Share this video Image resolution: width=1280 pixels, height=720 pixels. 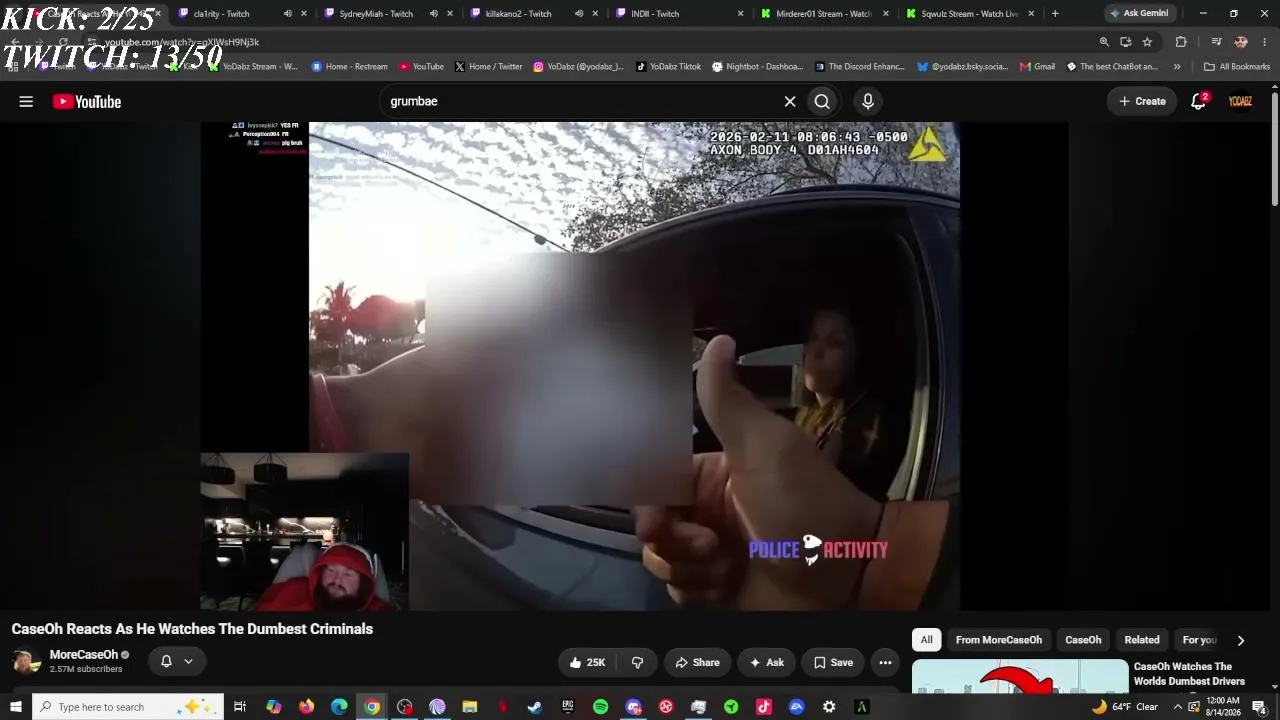pyautogui.click(x=697, y=662)
